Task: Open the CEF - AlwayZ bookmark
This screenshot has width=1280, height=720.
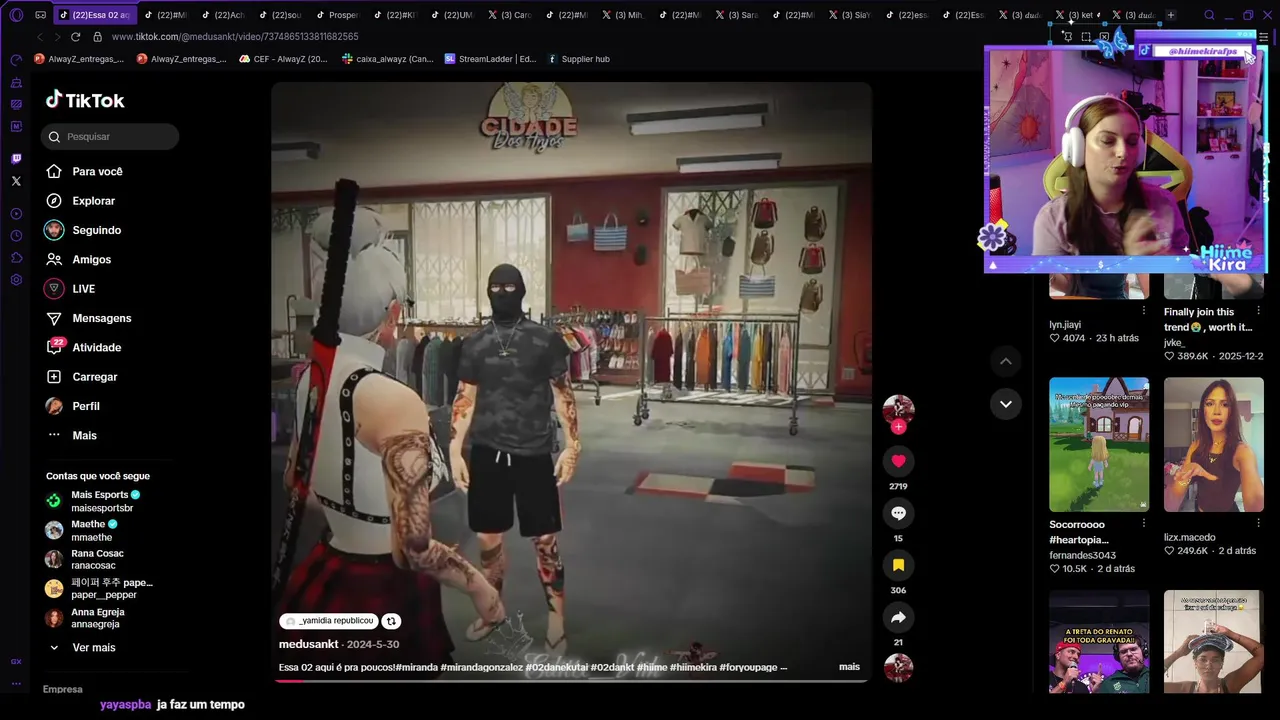Action: (x=283, y=59)
